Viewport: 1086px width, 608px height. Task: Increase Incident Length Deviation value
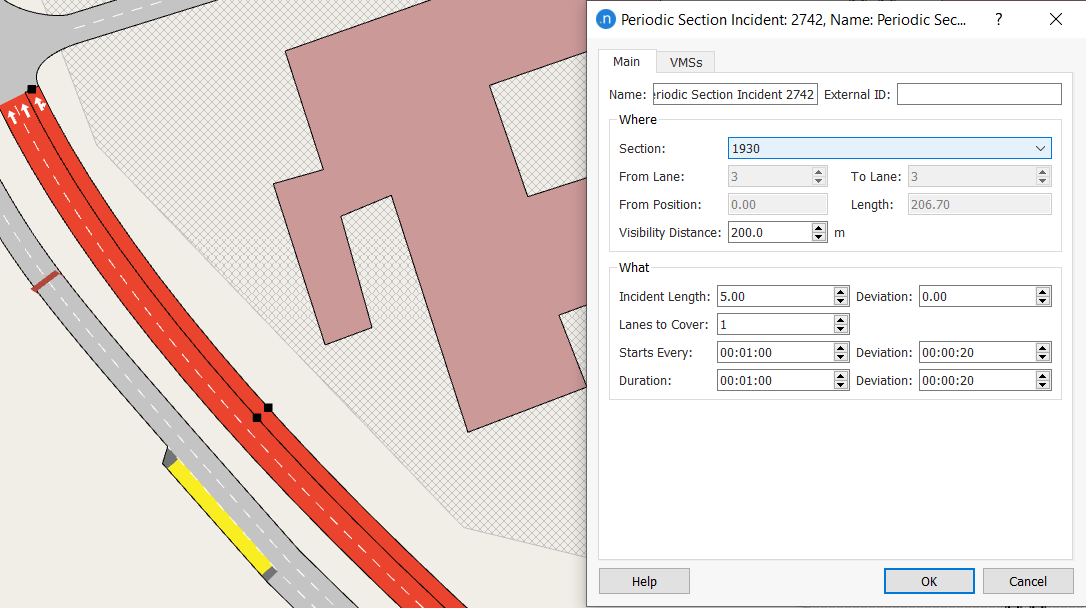(1043, 292)
